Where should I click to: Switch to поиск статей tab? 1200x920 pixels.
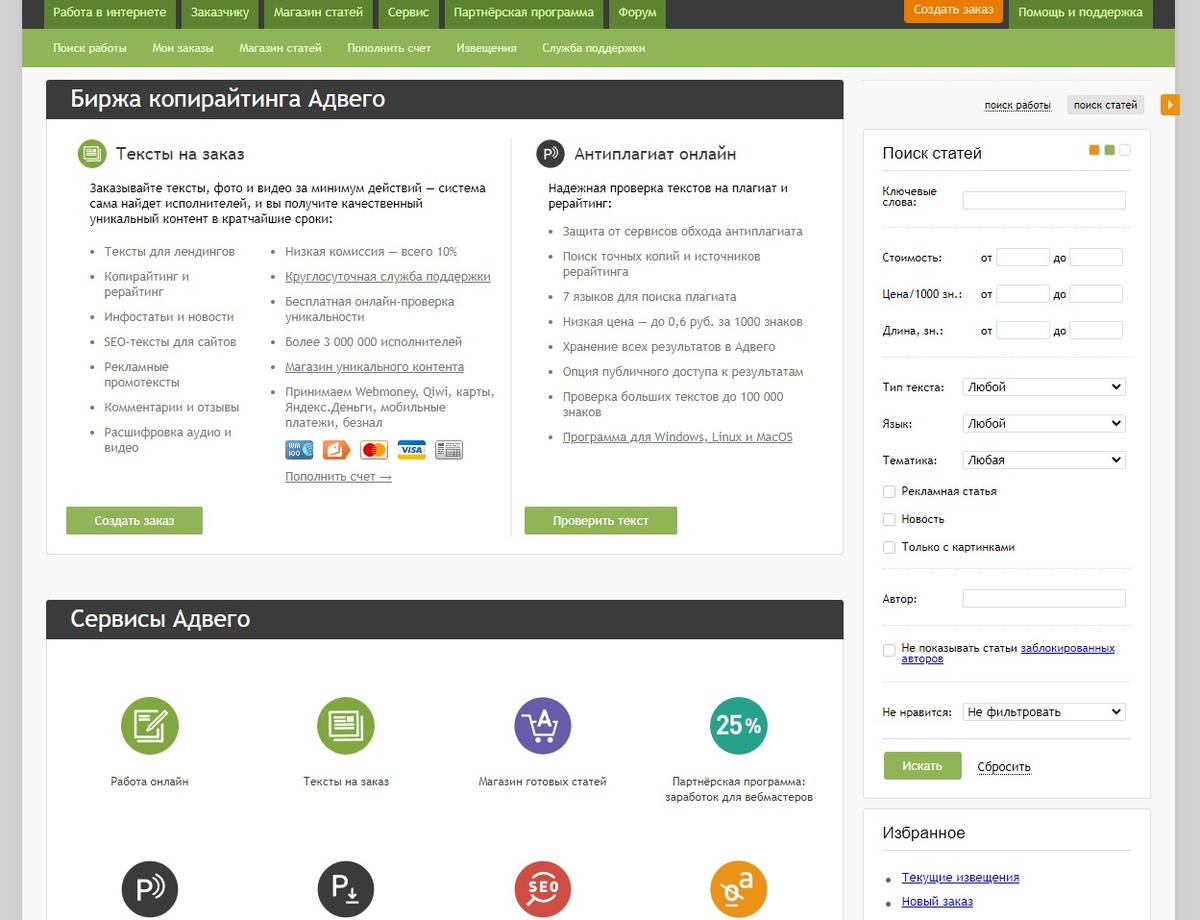[1106, 105]
